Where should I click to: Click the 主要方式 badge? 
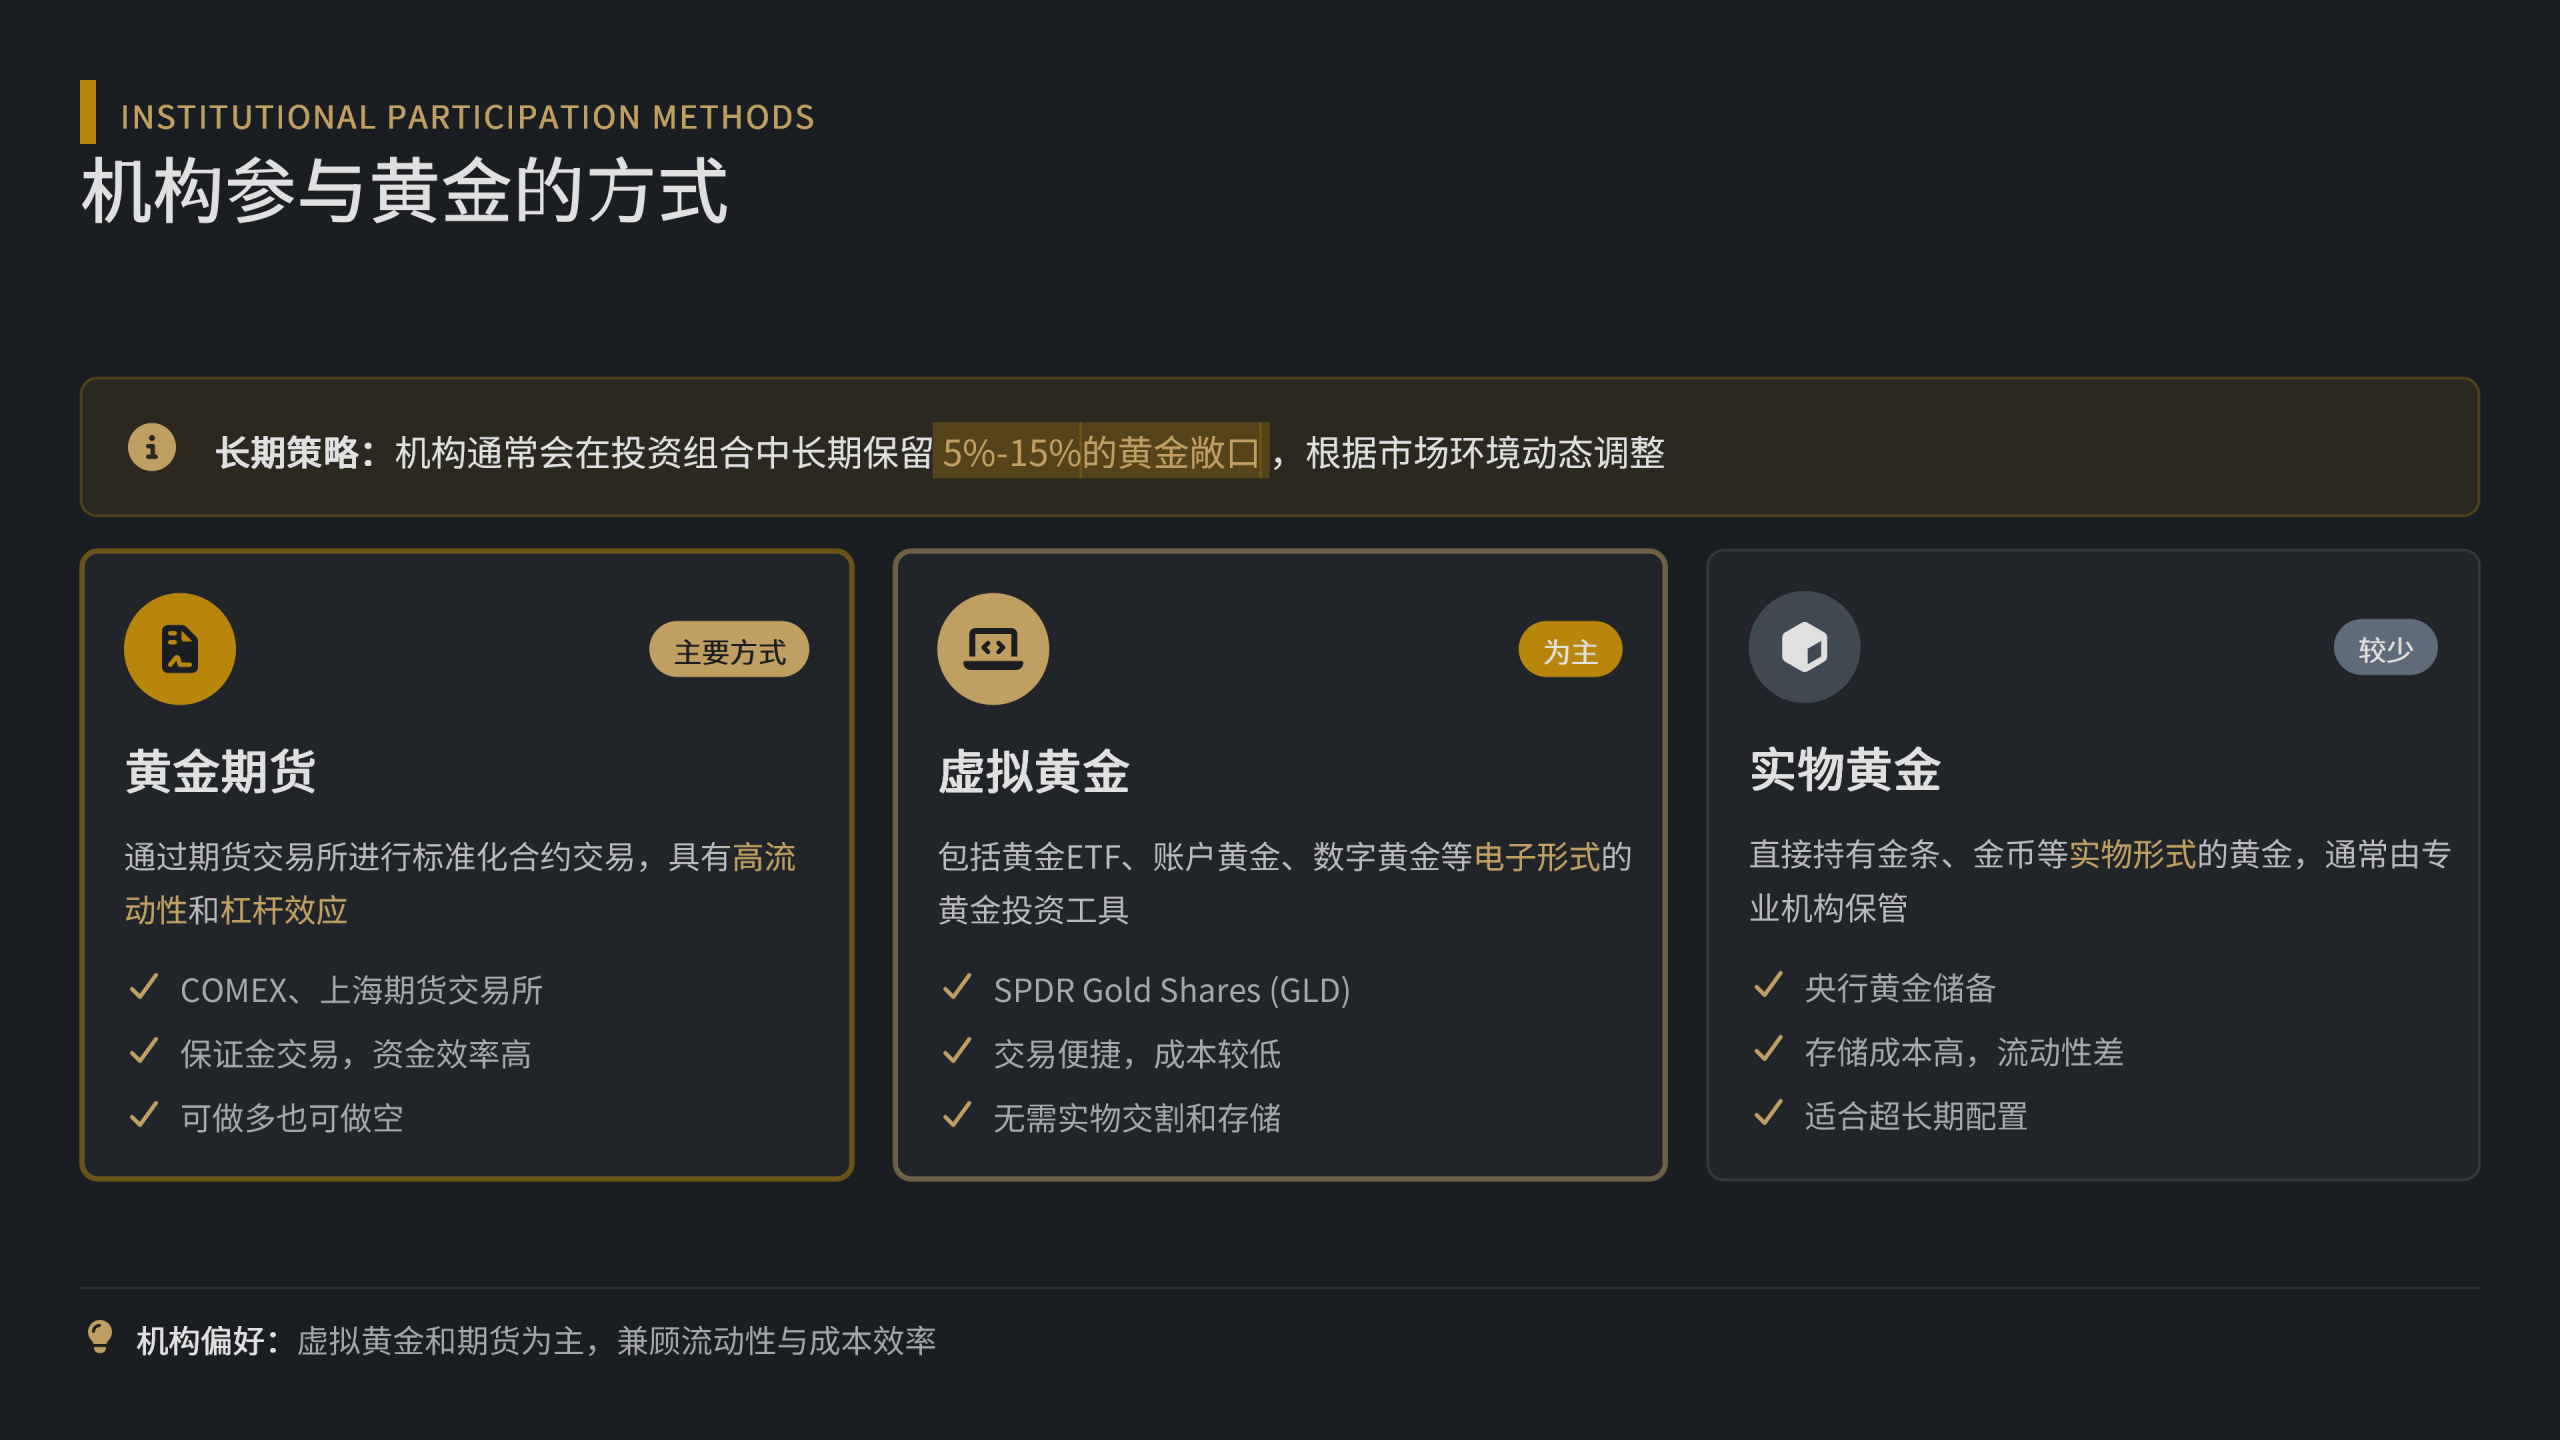[729, 651]
